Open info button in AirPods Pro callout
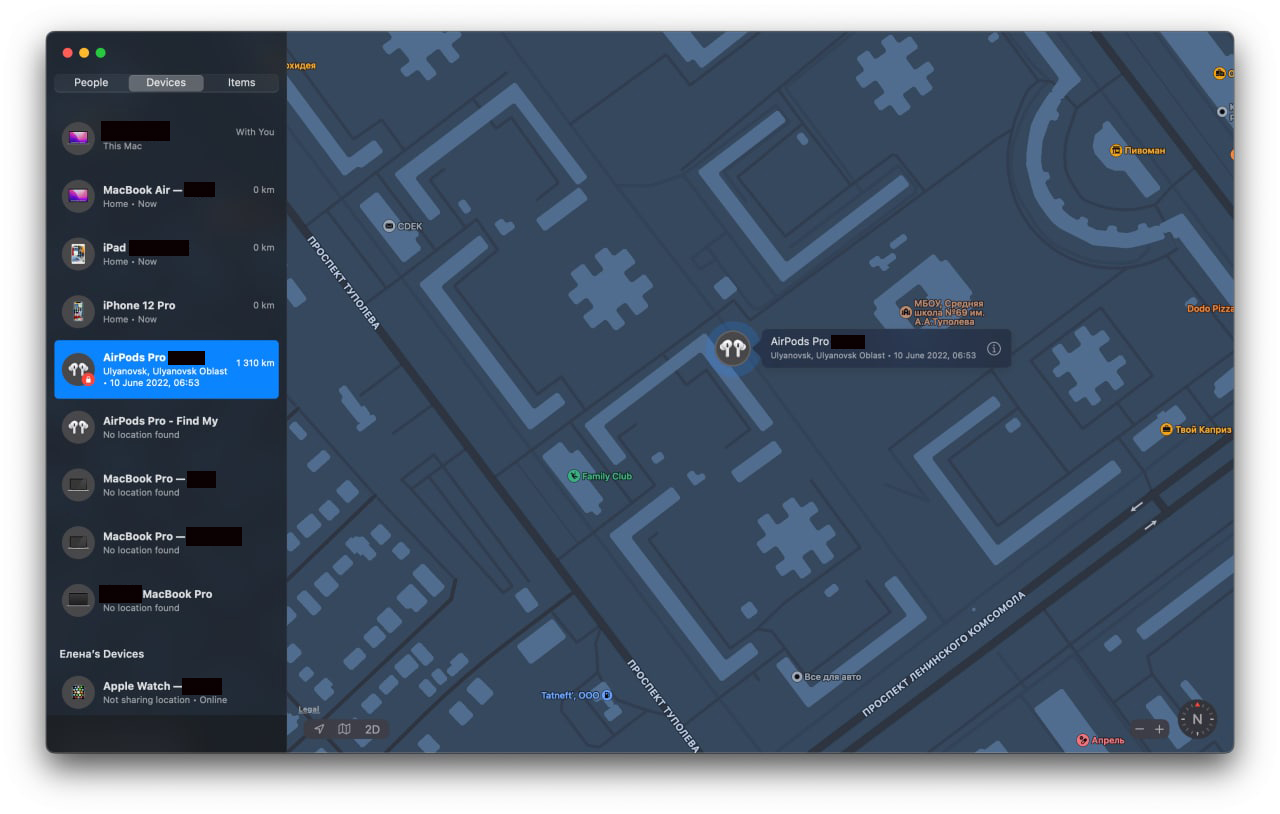This screenshot has width=1280, height=814. [993, 348]
